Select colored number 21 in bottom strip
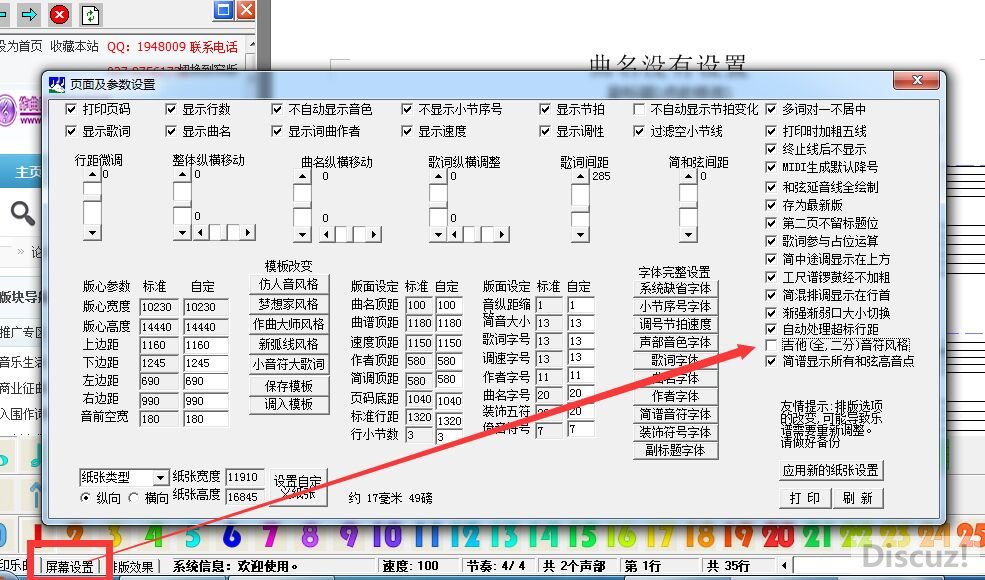This screenshot has height=580, width=985. click(x=817, y=536)
